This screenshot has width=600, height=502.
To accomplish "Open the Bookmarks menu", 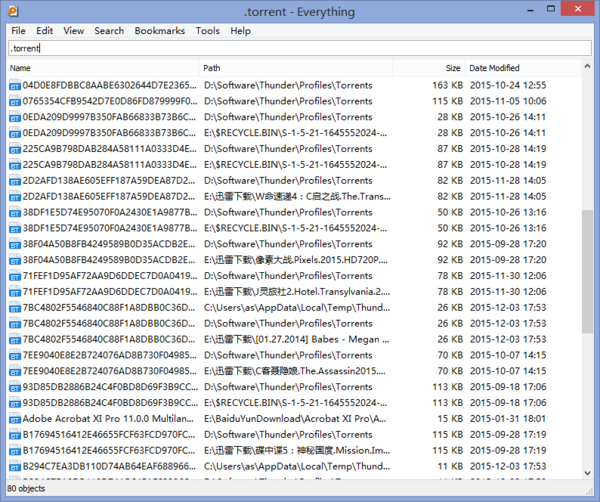I will click(159, 31).
